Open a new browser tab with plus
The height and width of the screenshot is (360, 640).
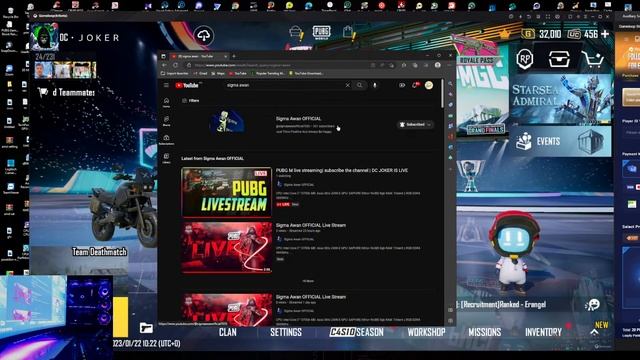click(234, 56)
